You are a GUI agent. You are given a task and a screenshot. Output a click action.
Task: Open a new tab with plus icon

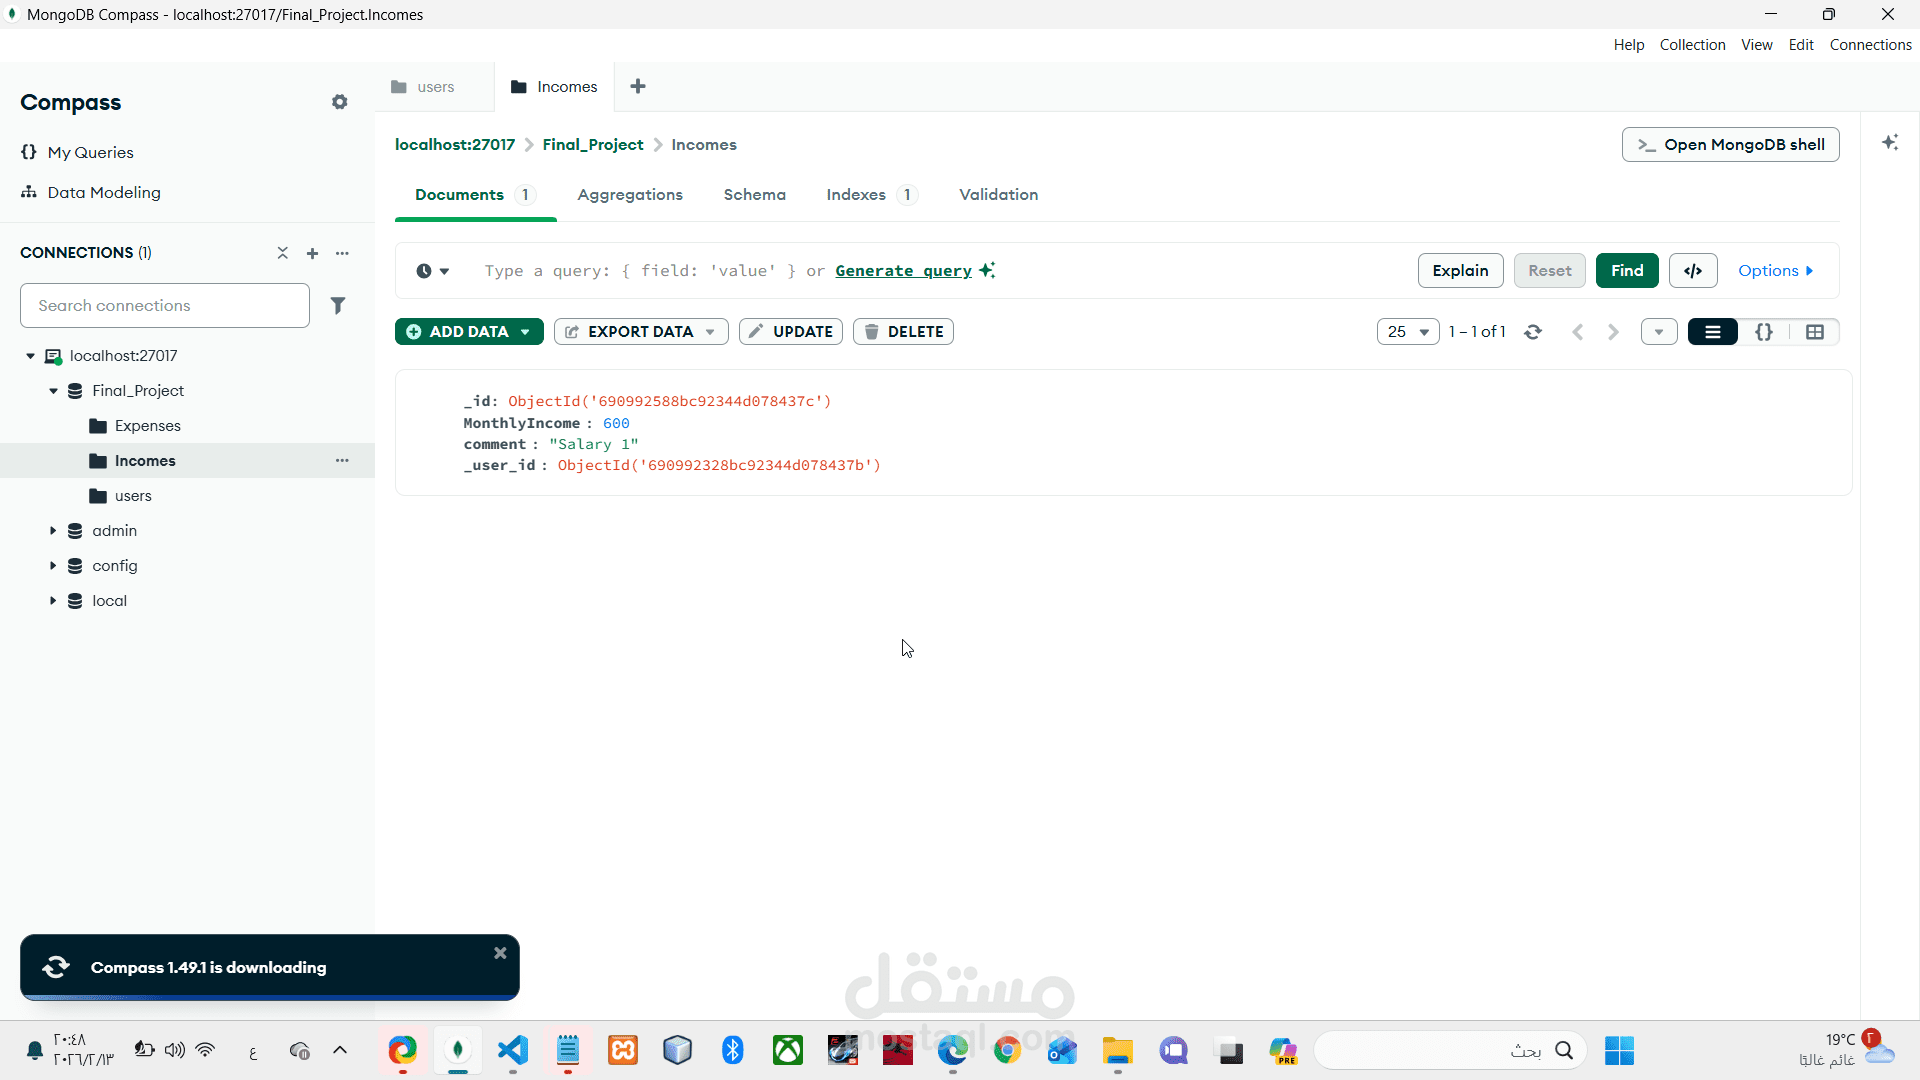[x=638, y=87]
